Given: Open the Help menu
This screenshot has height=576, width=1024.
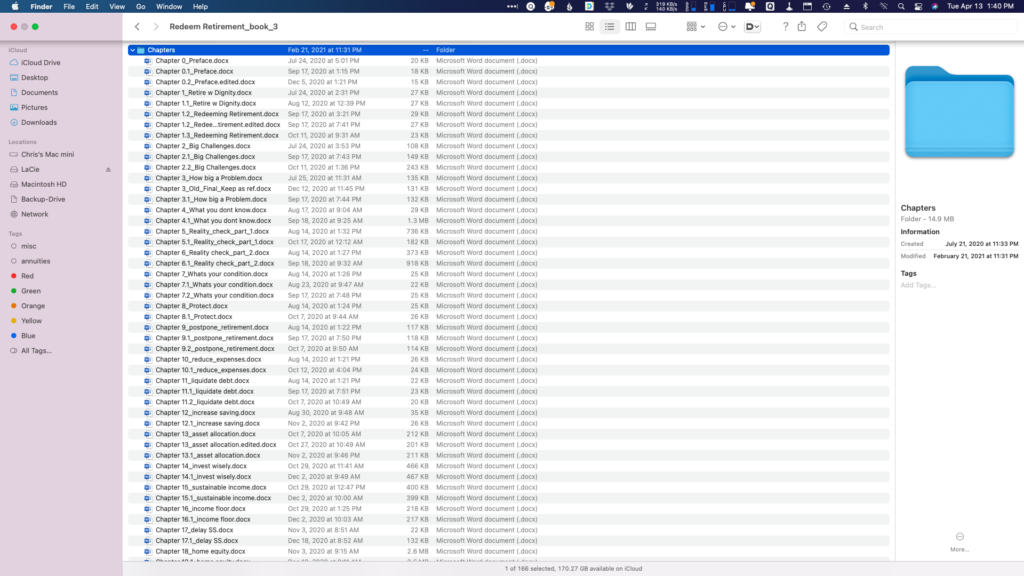Looking at the screenshot, I should tap(200, 7).
